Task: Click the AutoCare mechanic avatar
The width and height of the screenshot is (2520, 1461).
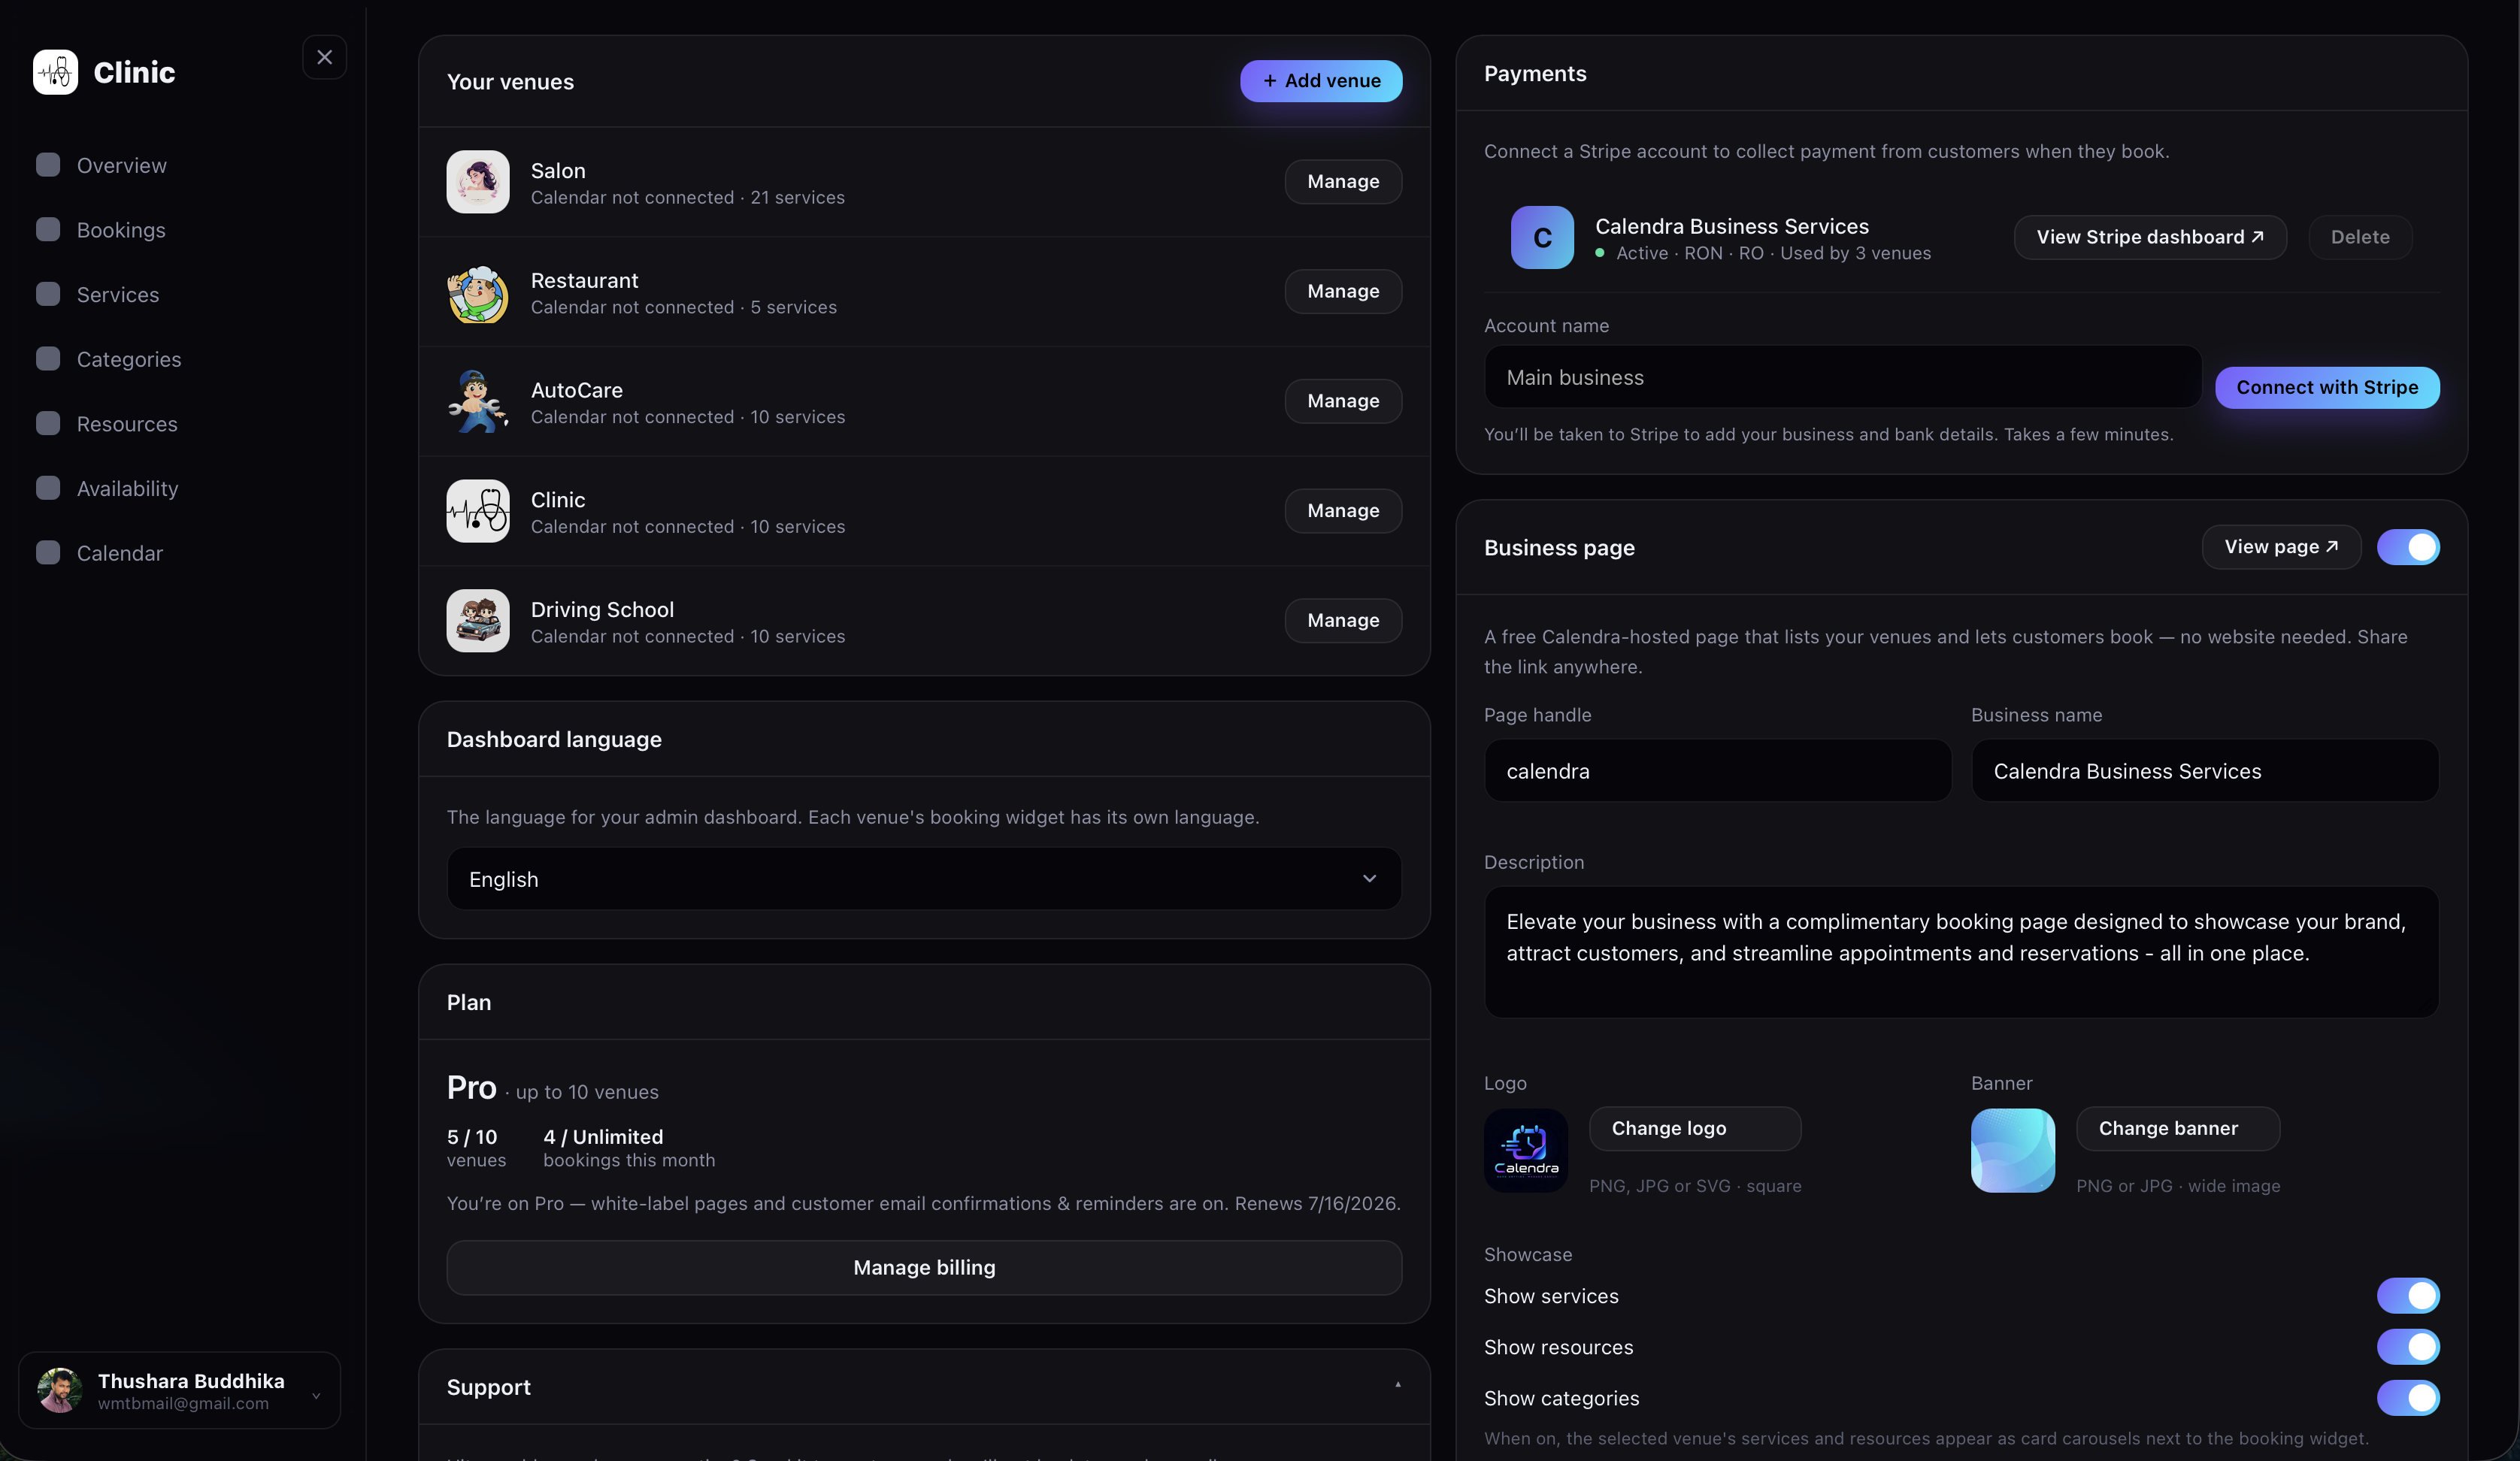Action: [478, 401]
